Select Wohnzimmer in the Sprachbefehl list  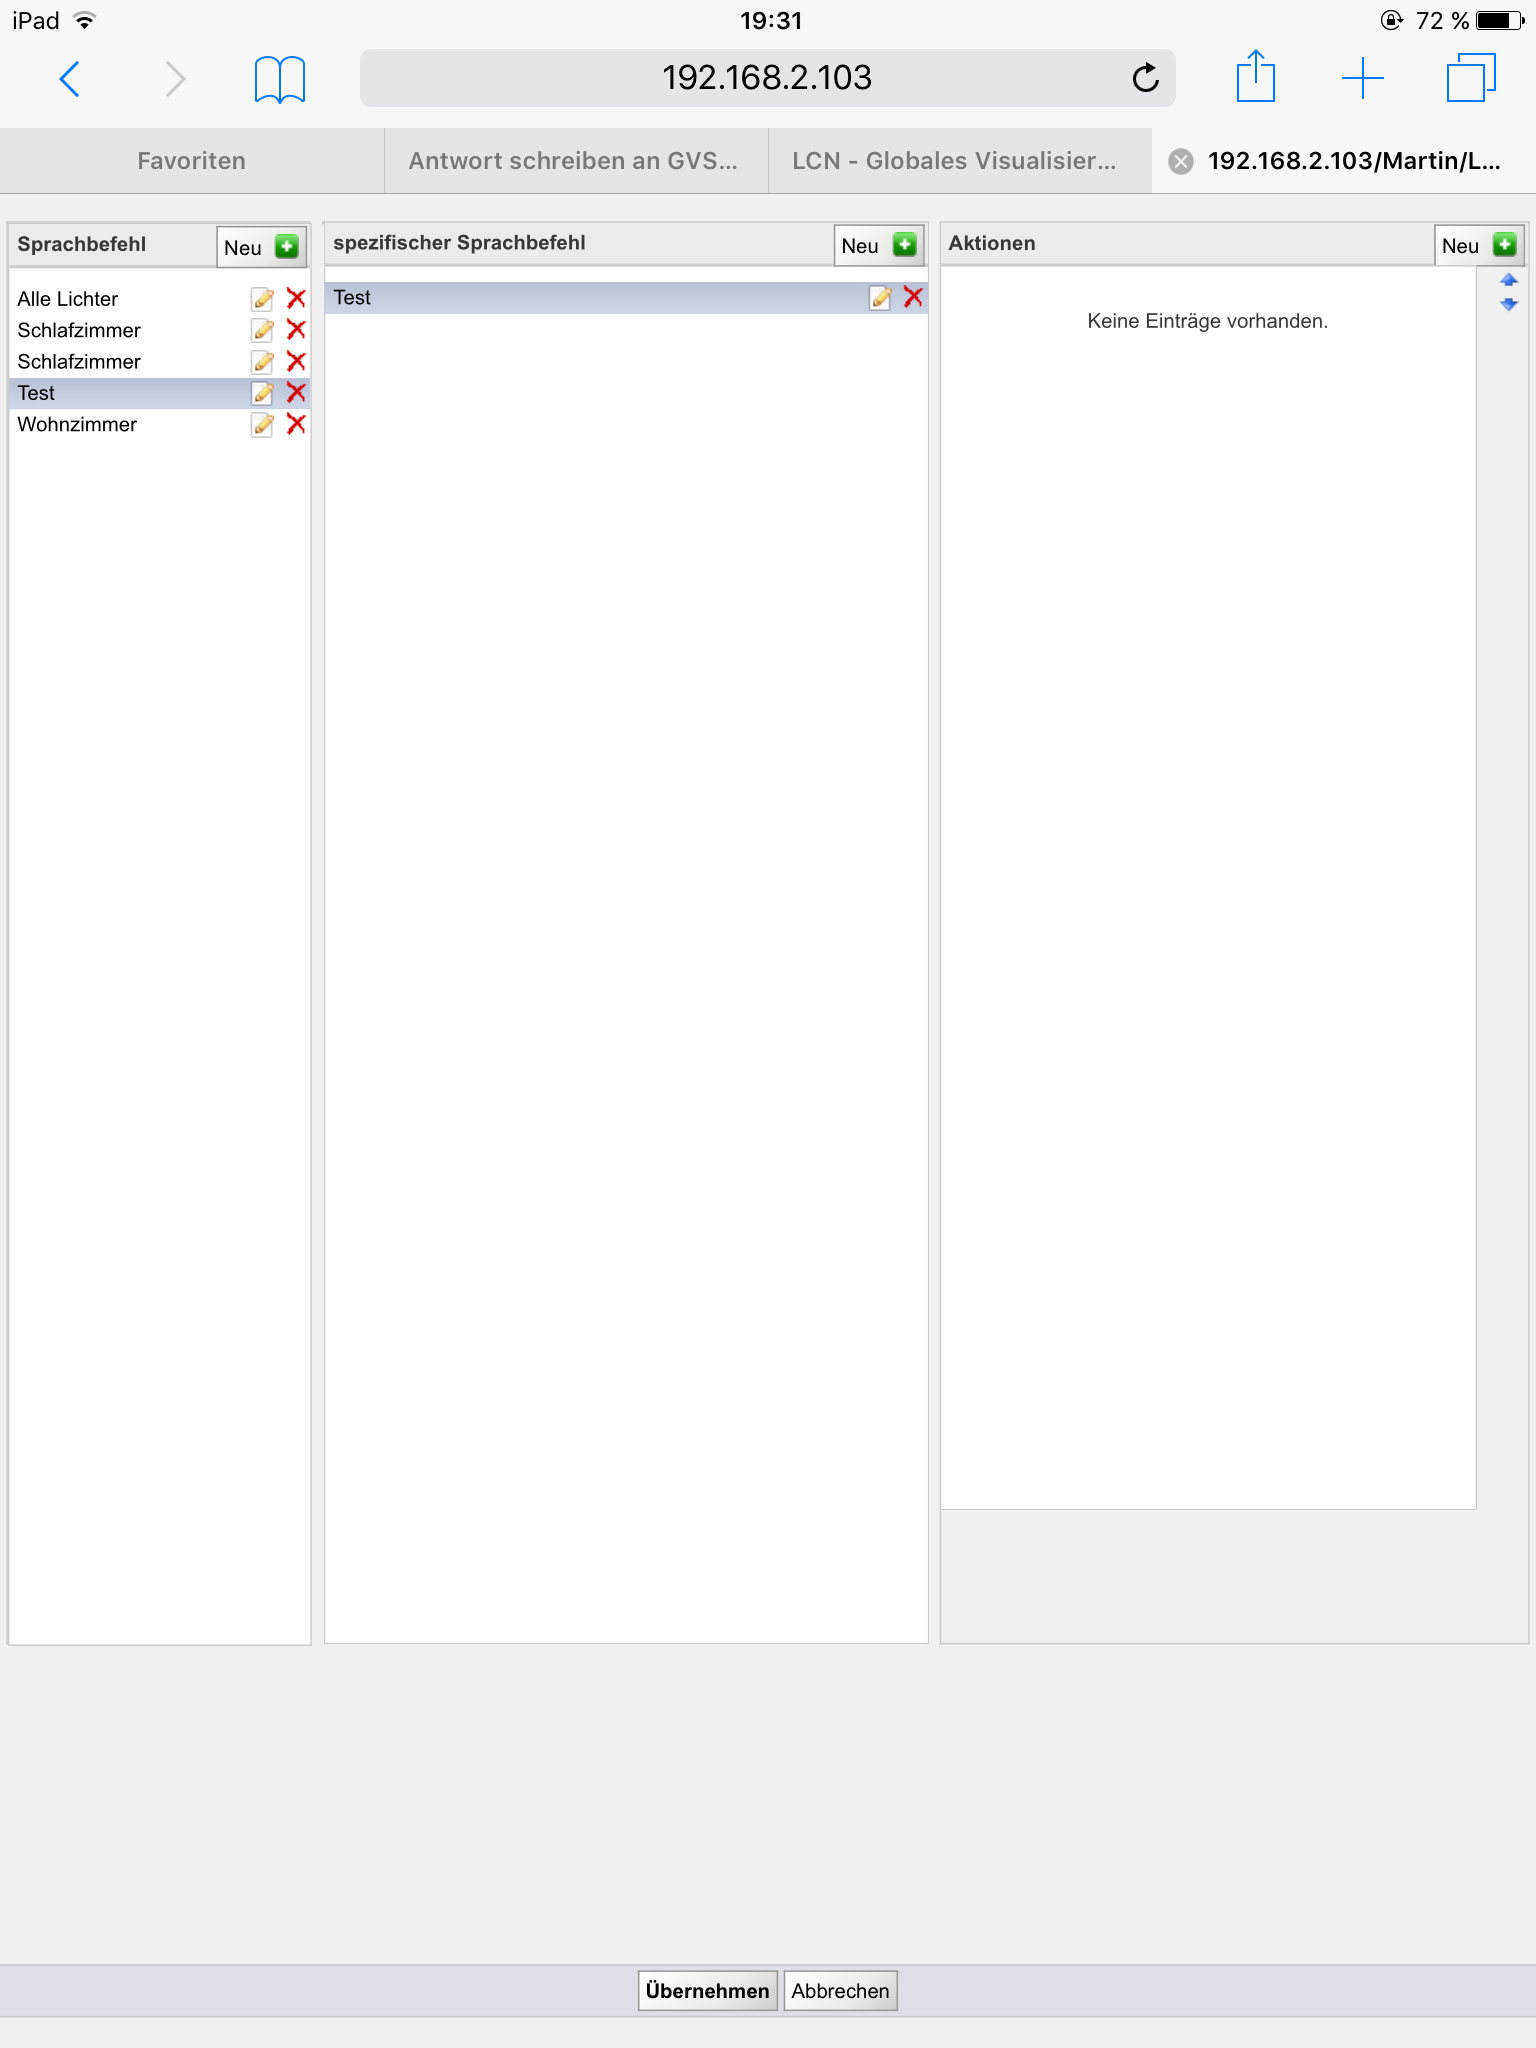tap(77, 425)
